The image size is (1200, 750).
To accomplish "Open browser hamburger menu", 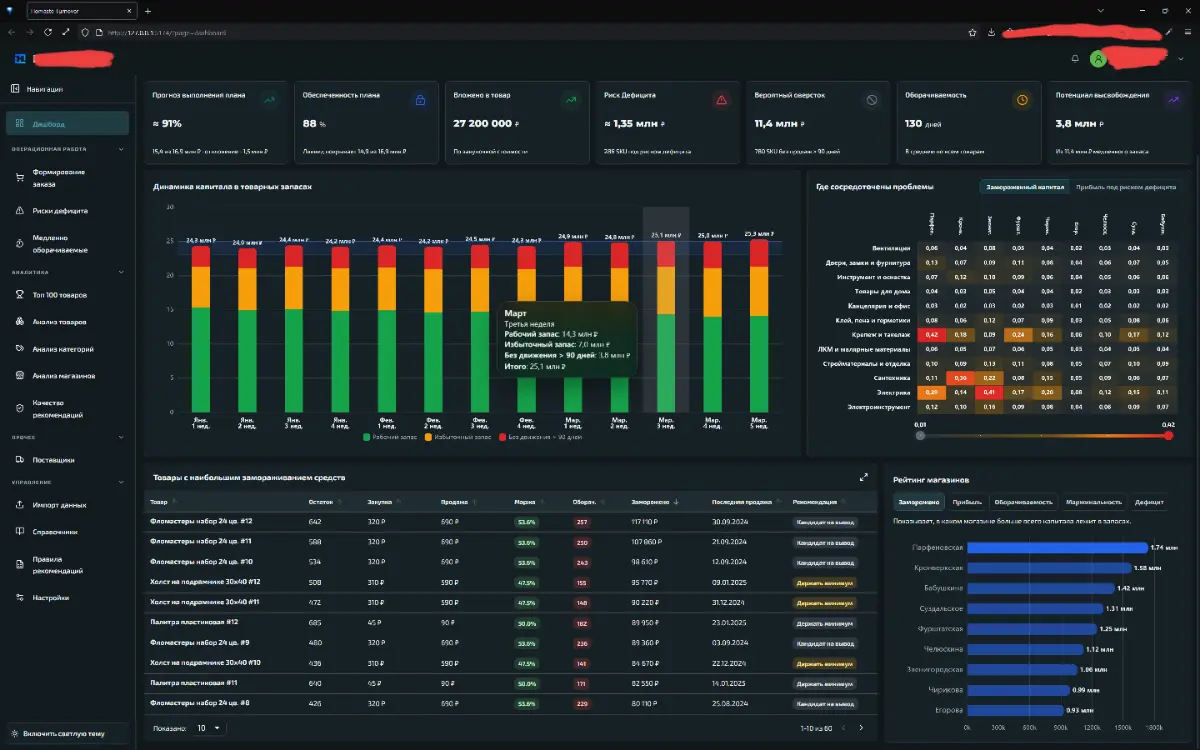I will coord(1188,32).
